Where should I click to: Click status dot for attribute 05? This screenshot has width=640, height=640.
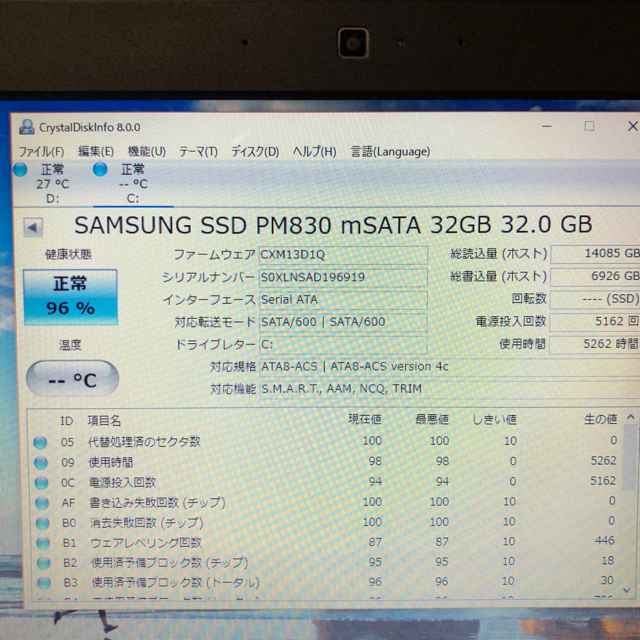40,442
